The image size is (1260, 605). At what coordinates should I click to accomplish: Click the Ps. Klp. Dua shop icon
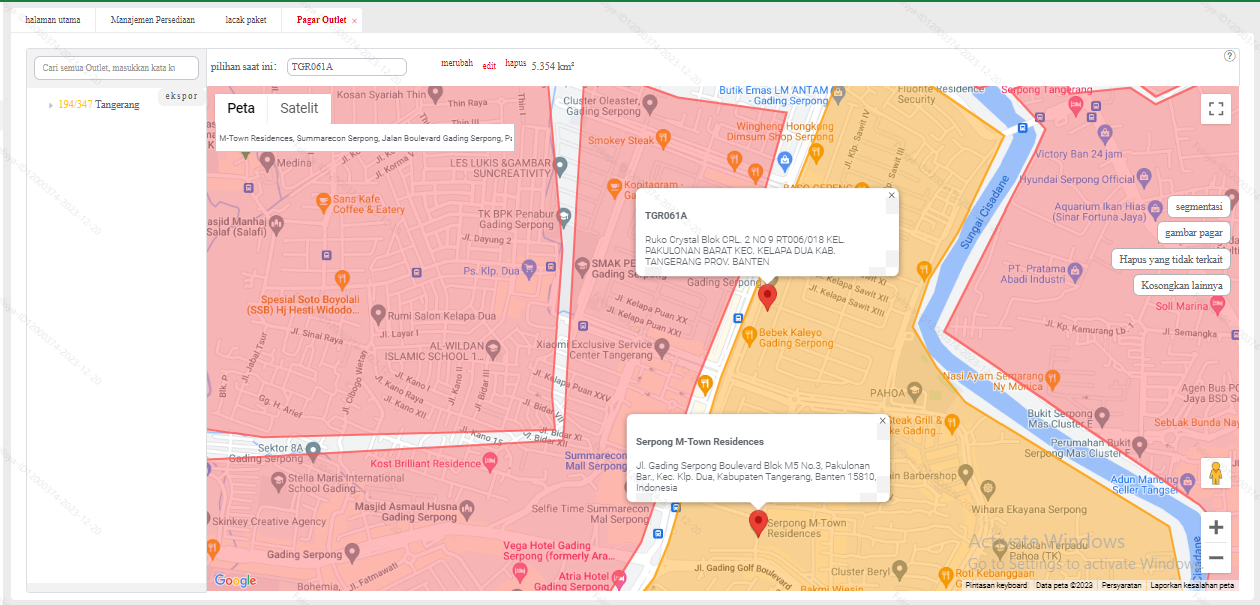(530, 267)
